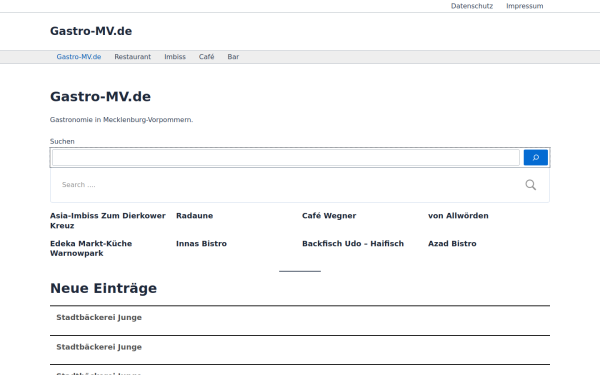600x375 pixels.
Task: Open the Café menu item
Action: point(206,57)
